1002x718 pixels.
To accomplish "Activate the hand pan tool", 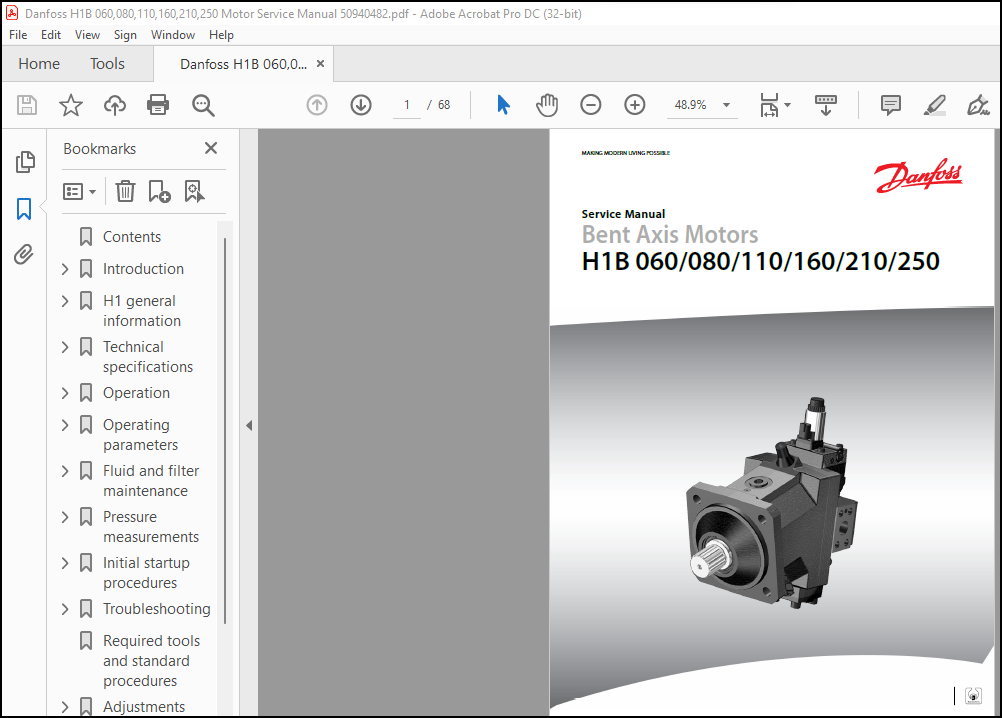I will (546, 105).
